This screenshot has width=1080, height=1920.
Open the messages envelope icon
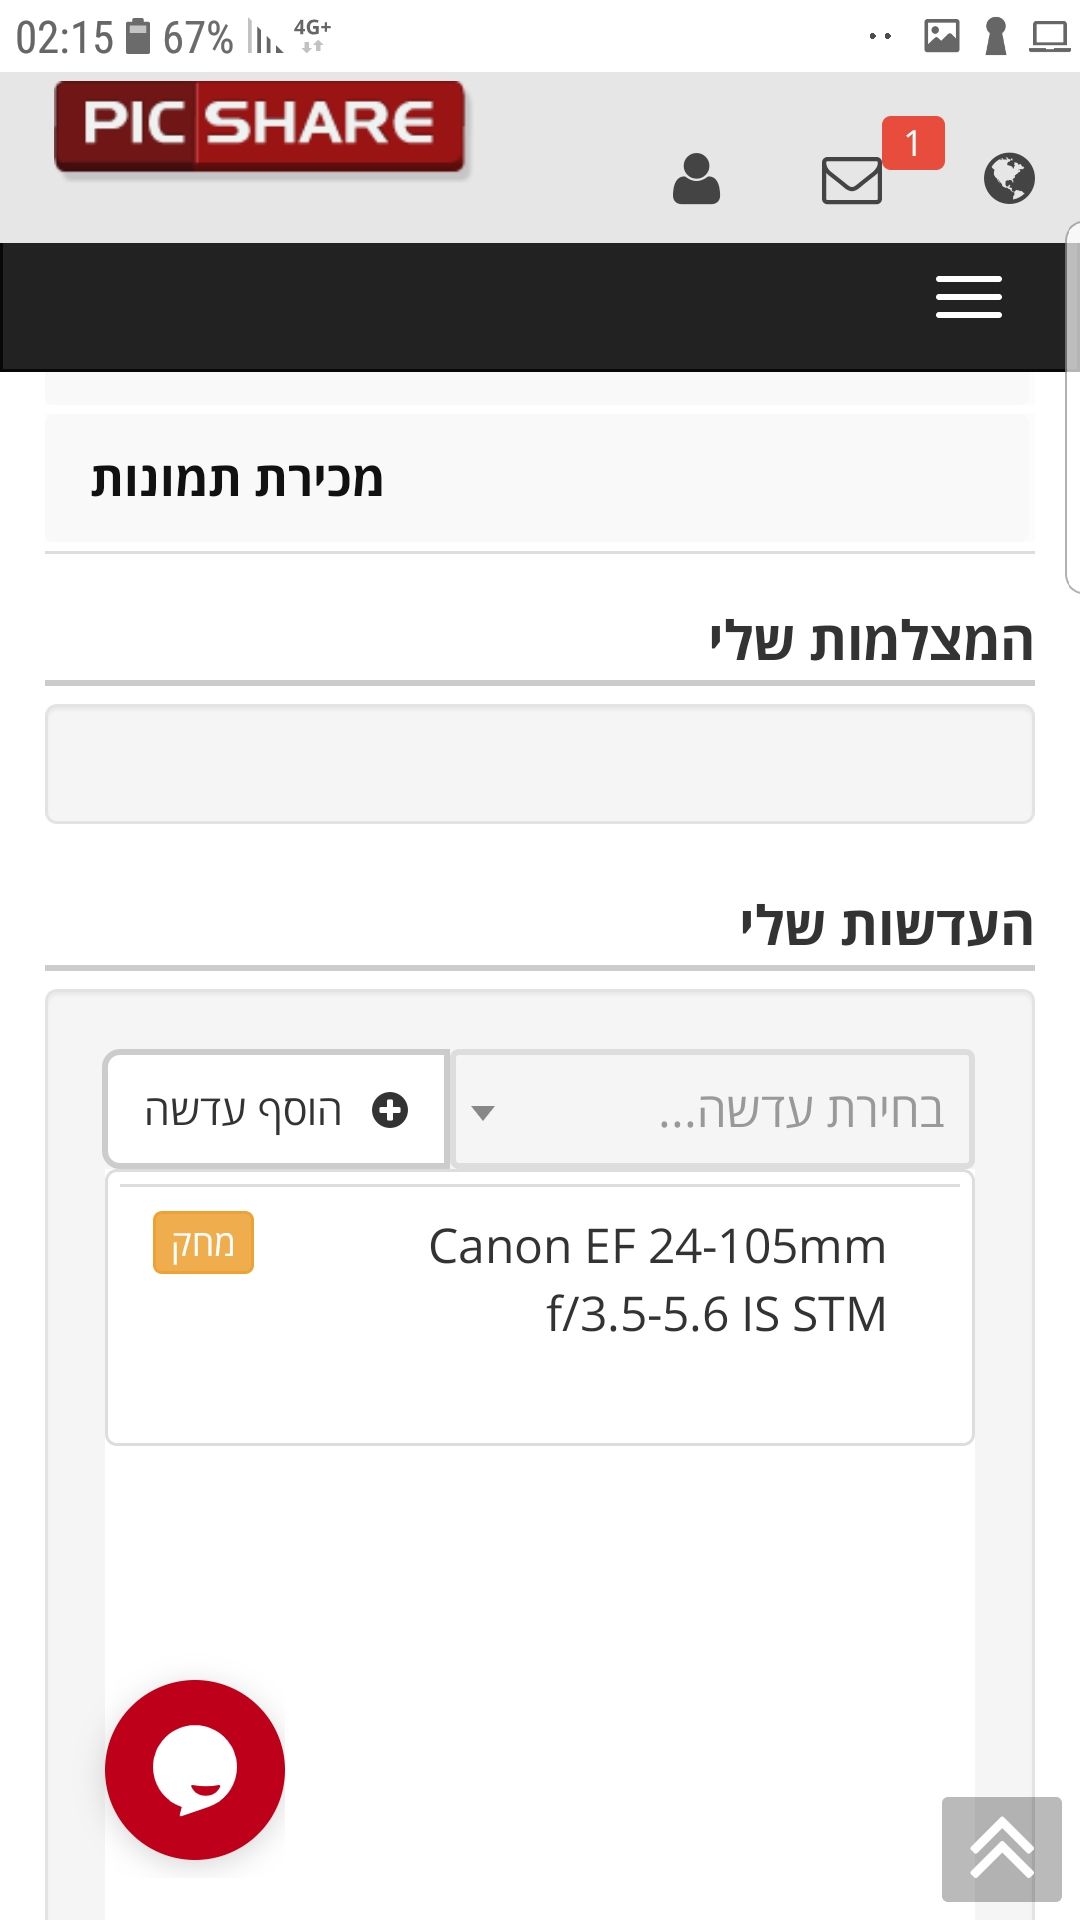[851, 181]
